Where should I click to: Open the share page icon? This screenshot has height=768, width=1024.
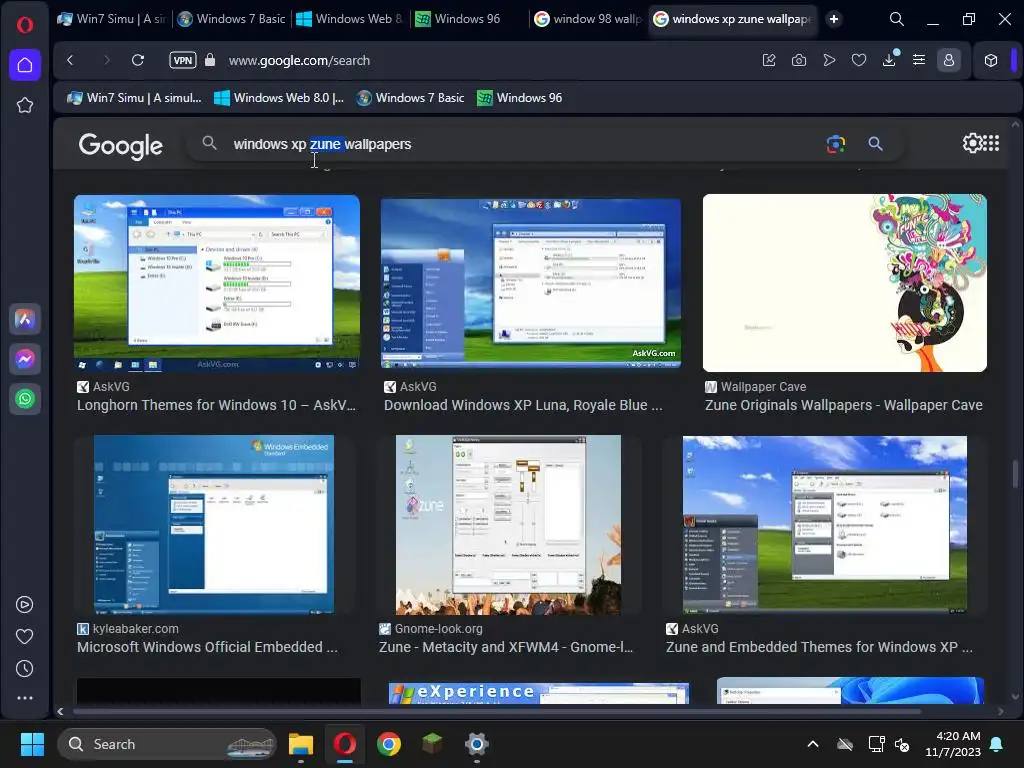[769, 60]
